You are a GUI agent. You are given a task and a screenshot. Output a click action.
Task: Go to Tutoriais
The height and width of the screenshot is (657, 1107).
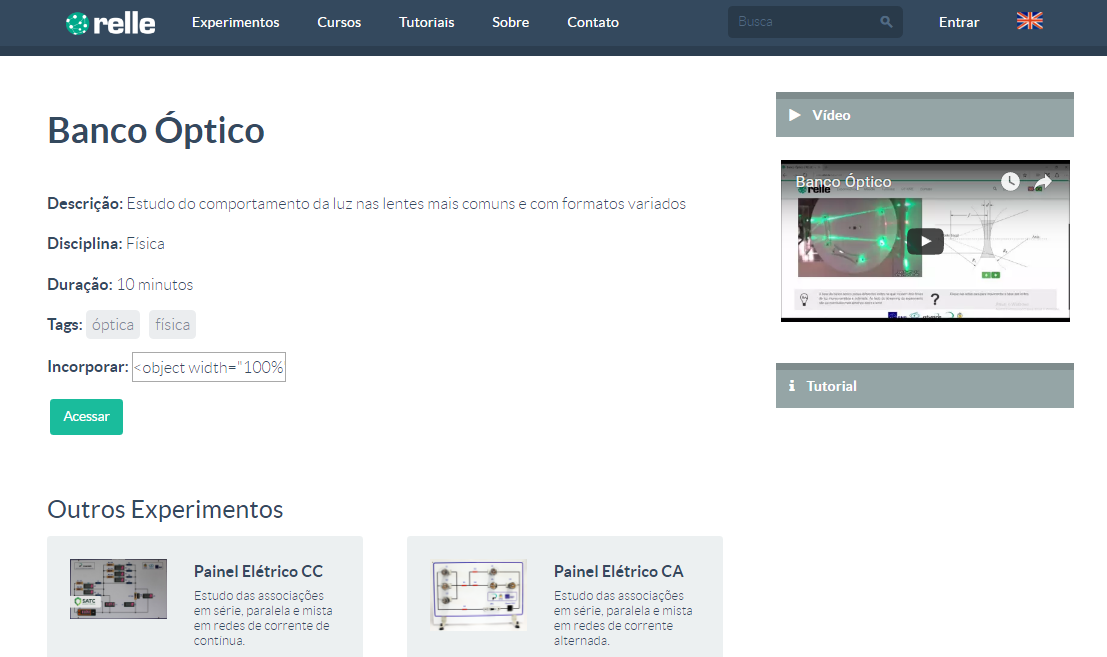click(426, 22)
